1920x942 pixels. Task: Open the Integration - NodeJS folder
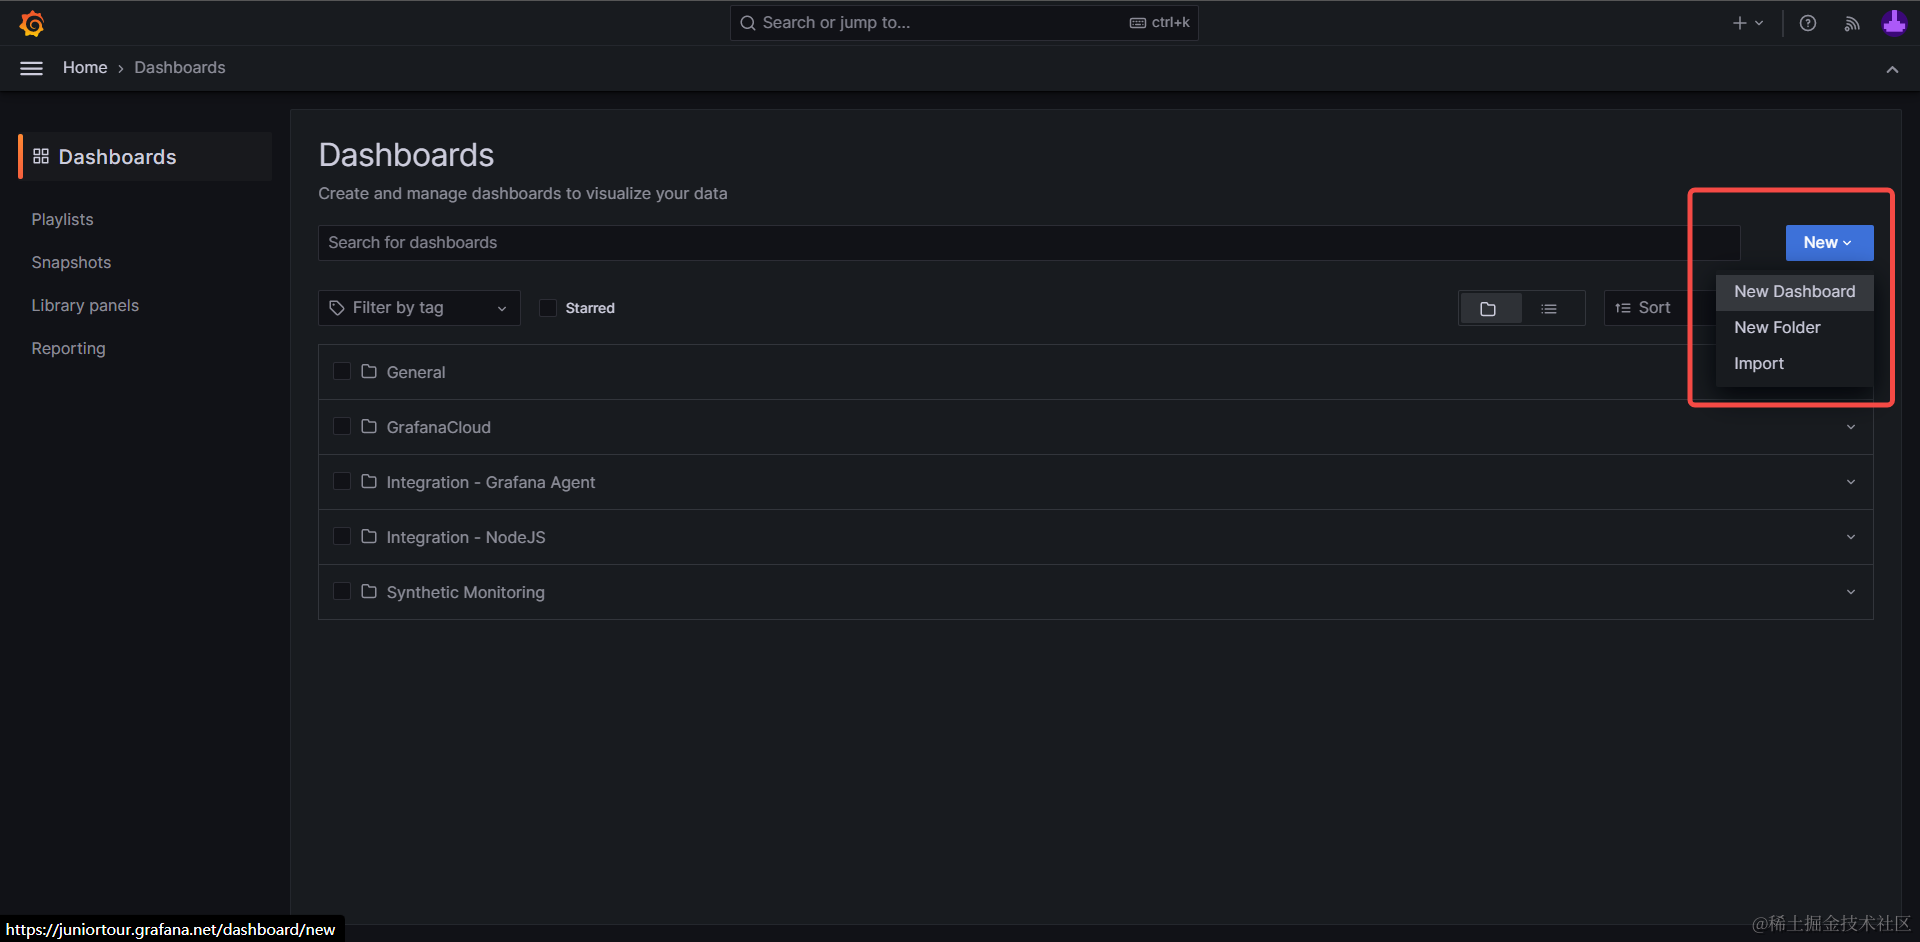point(466,538)
